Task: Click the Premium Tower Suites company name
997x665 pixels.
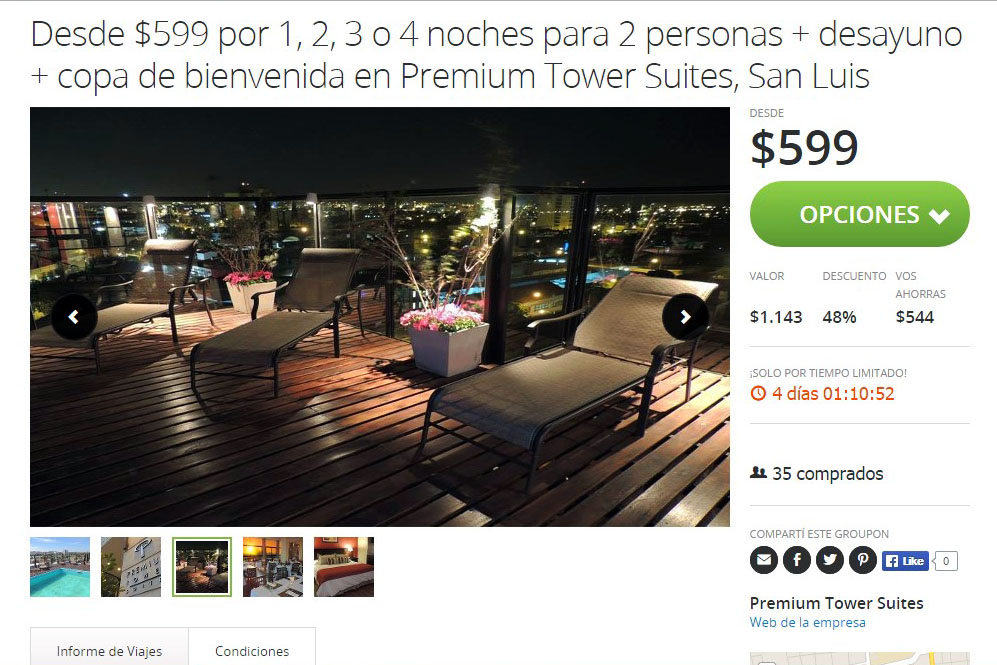Action: coord(836,603)
